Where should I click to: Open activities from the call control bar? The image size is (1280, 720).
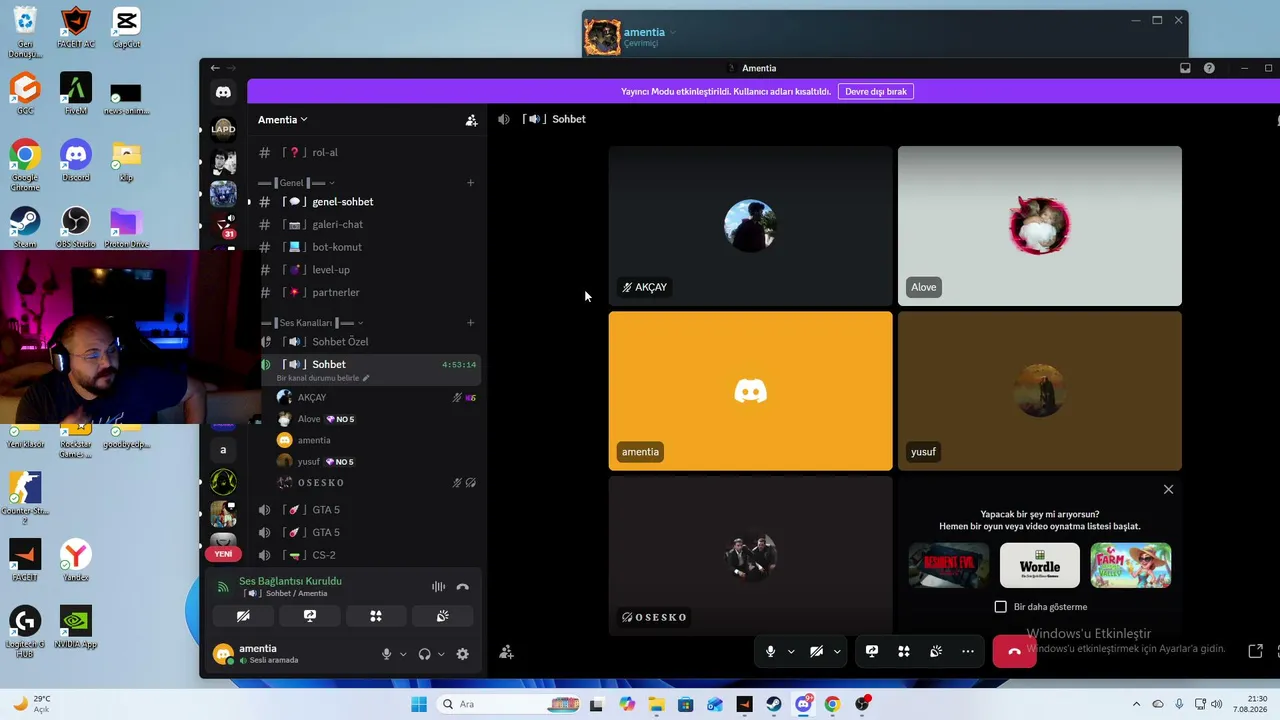point(904,652)
